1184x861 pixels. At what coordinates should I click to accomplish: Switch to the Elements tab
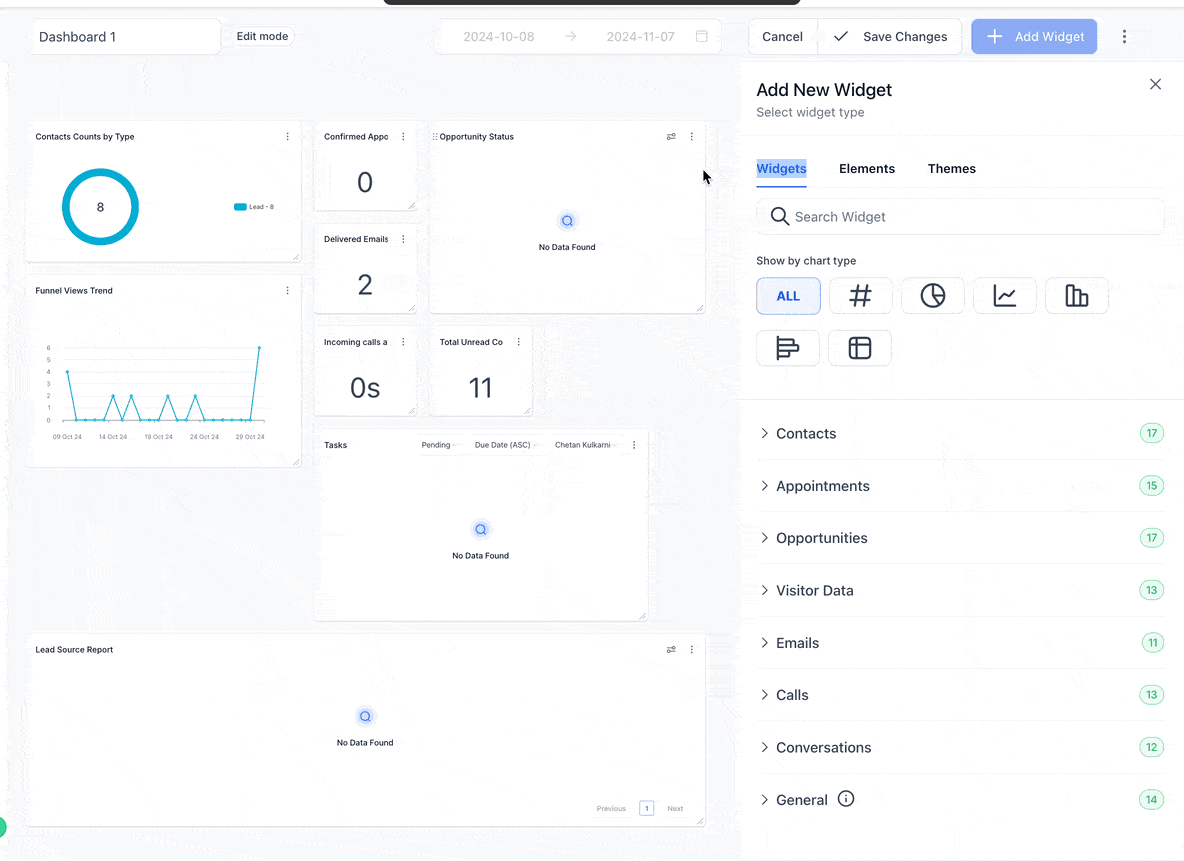[x=867, y=168]
